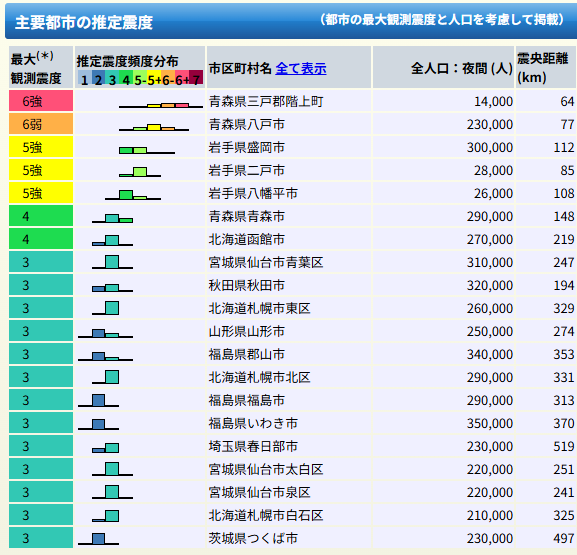Click histogram chart for 青森県八戸市
This screenshot has height=555, width=577.
[x=154, y=127]
